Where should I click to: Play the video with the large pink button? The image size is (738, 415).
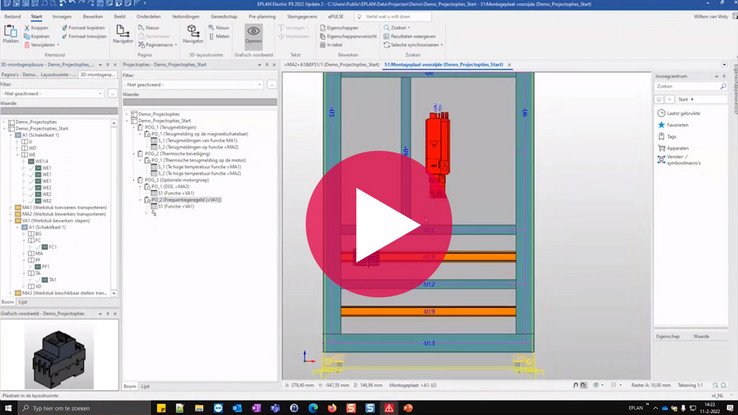pos(379,224)
